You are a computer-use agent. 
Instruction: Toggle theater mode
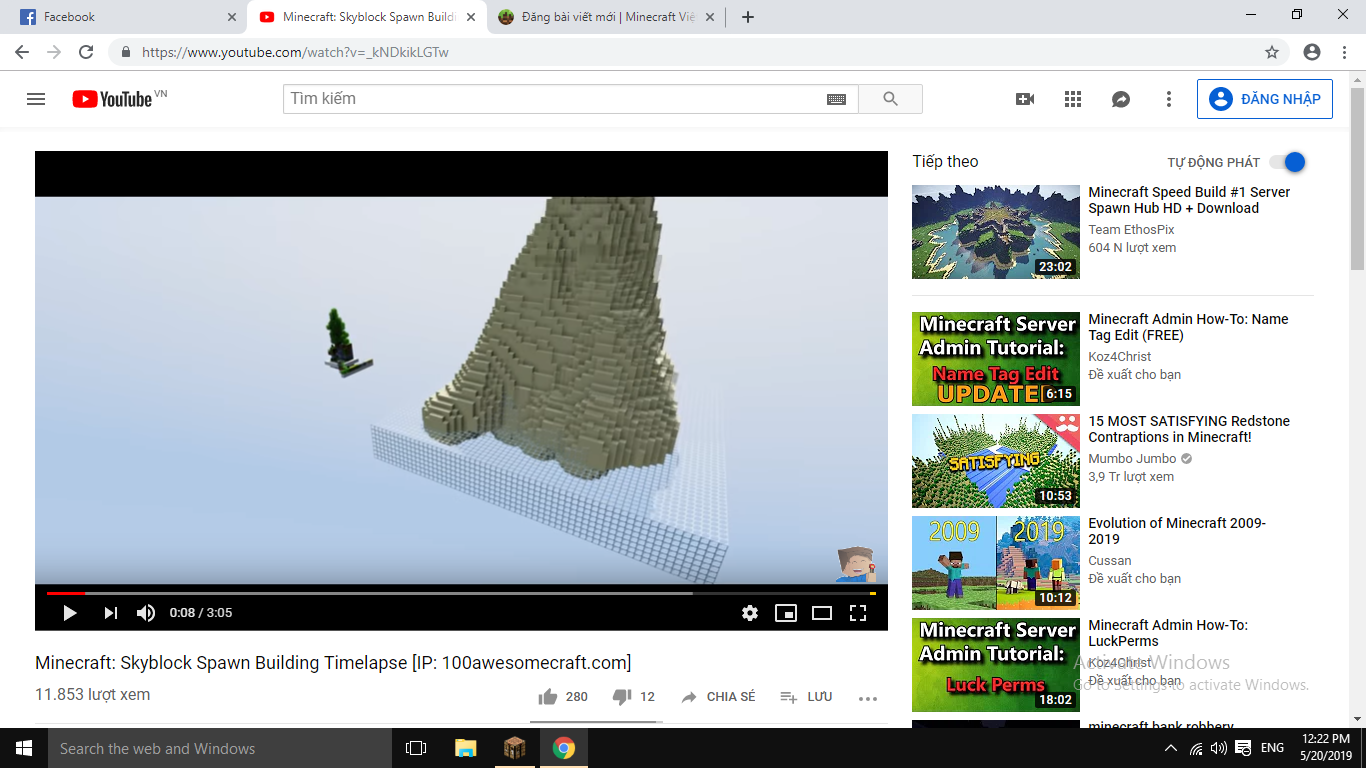pyautogui.click(x=822, y=613)
